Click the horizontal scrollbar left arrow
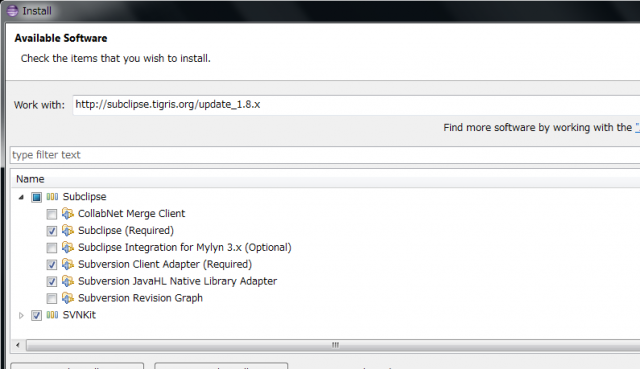Viewport: 640px width, 369px height. click(x=18, y=345)
